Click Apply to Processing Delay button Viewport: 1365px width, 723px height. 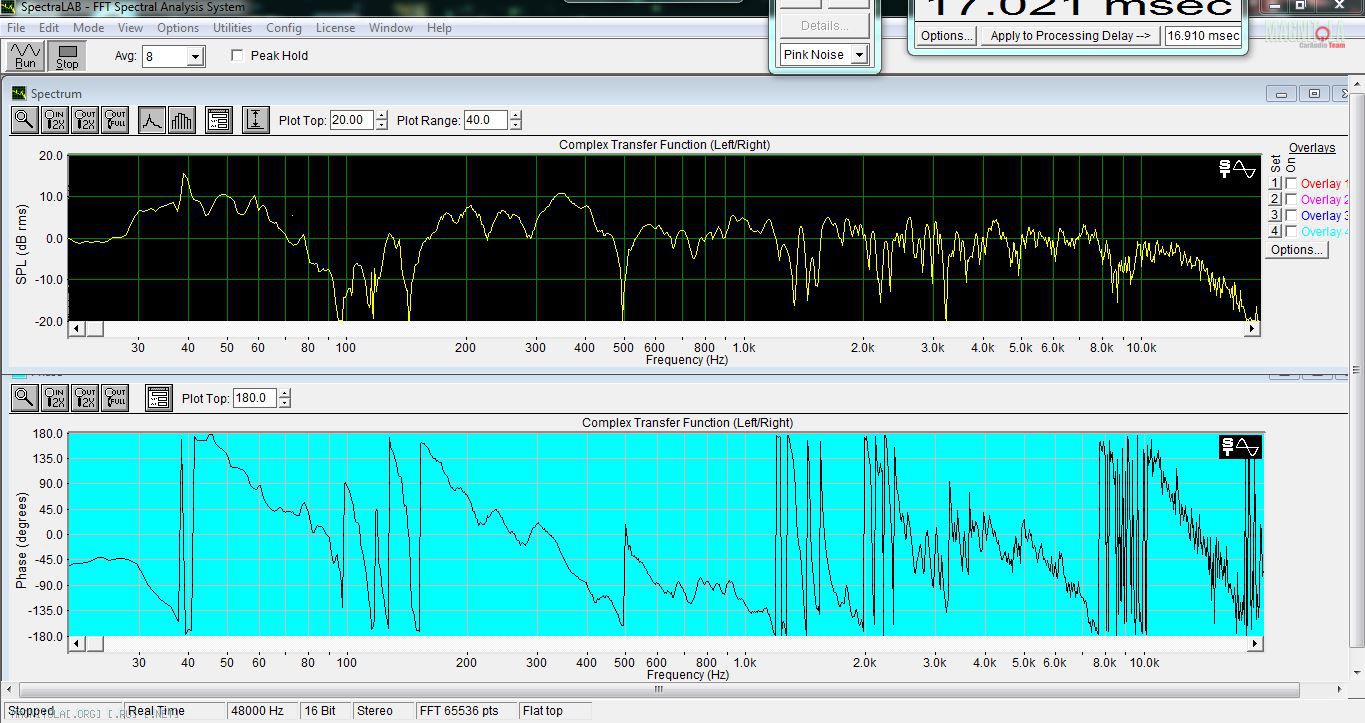[1070, 36]
